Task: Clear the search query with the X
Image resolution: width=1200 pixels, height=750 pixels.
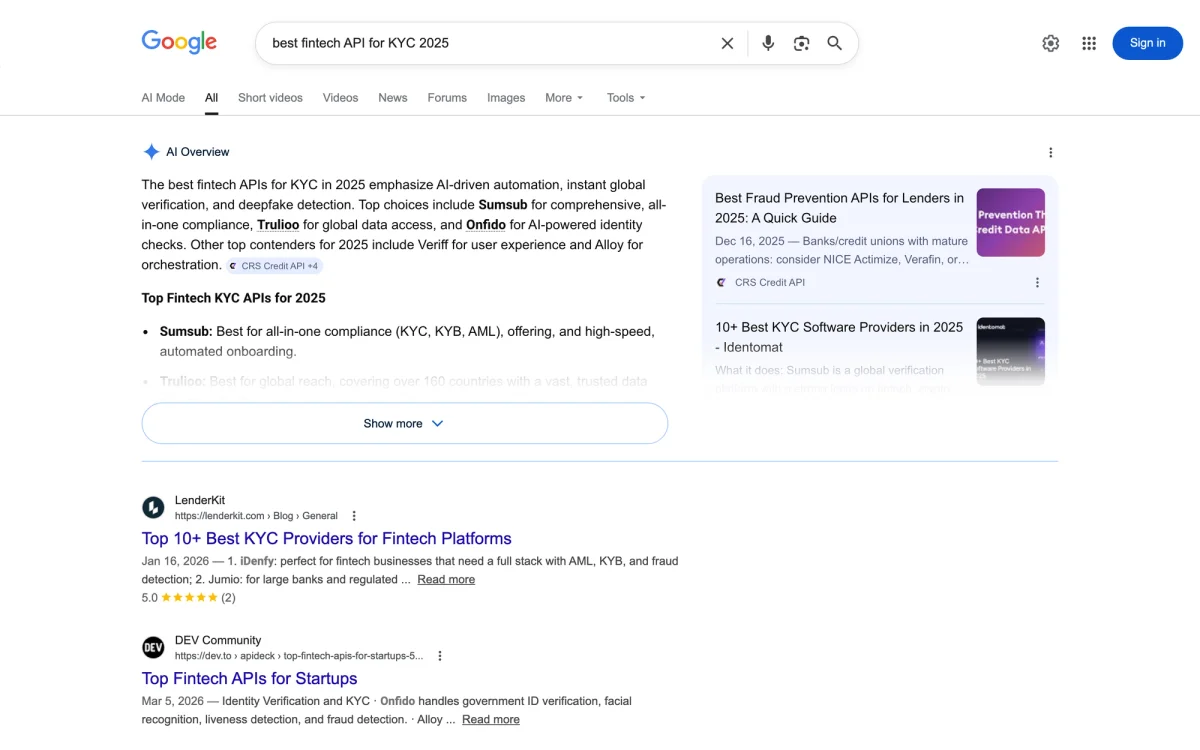Action: tap(727, 43)
